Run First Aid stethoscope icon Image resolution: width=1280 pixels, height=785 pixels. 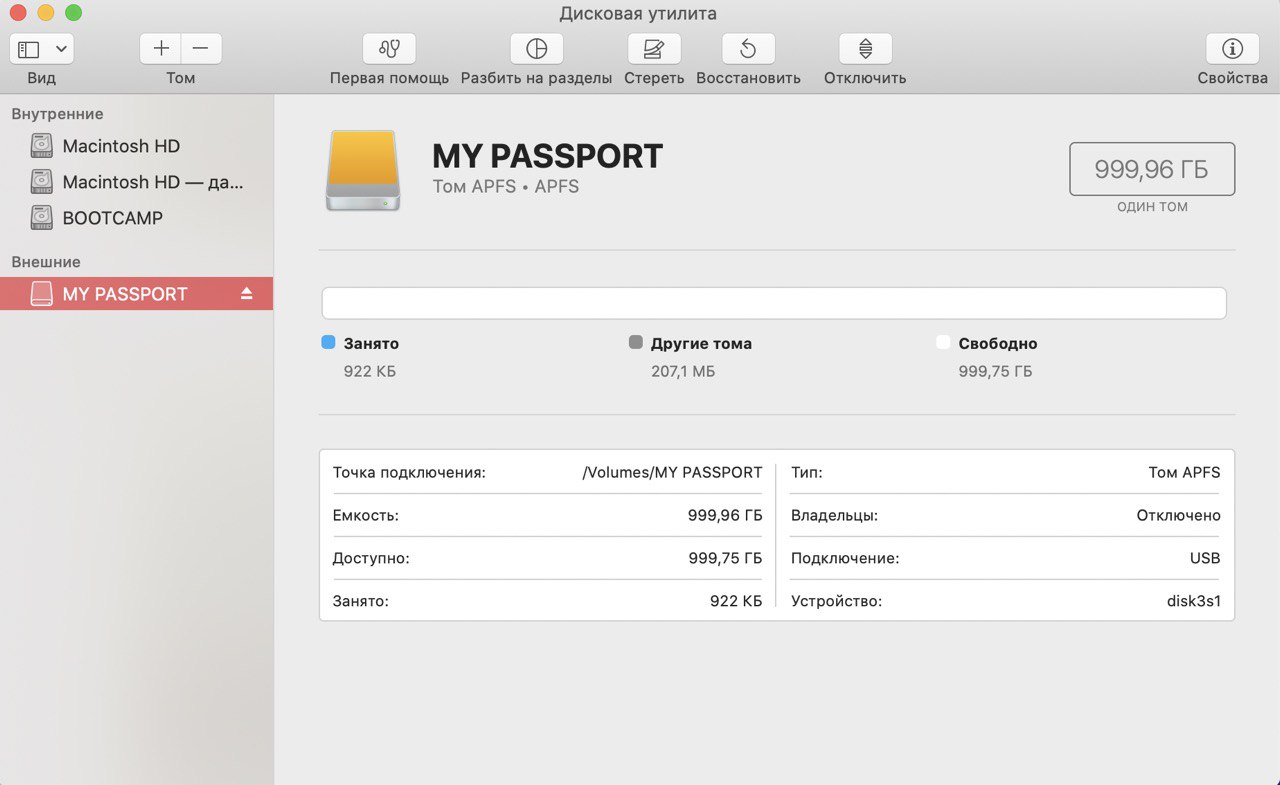pyautogui.click(x=389, y=48)
